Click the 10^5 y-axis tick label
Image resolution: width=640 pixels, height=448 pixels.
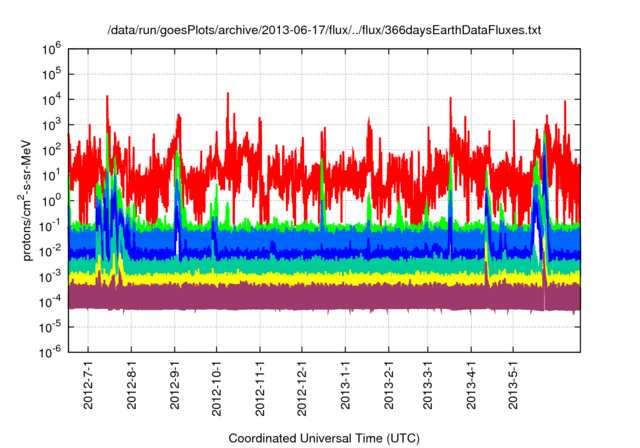pos(51,74)
